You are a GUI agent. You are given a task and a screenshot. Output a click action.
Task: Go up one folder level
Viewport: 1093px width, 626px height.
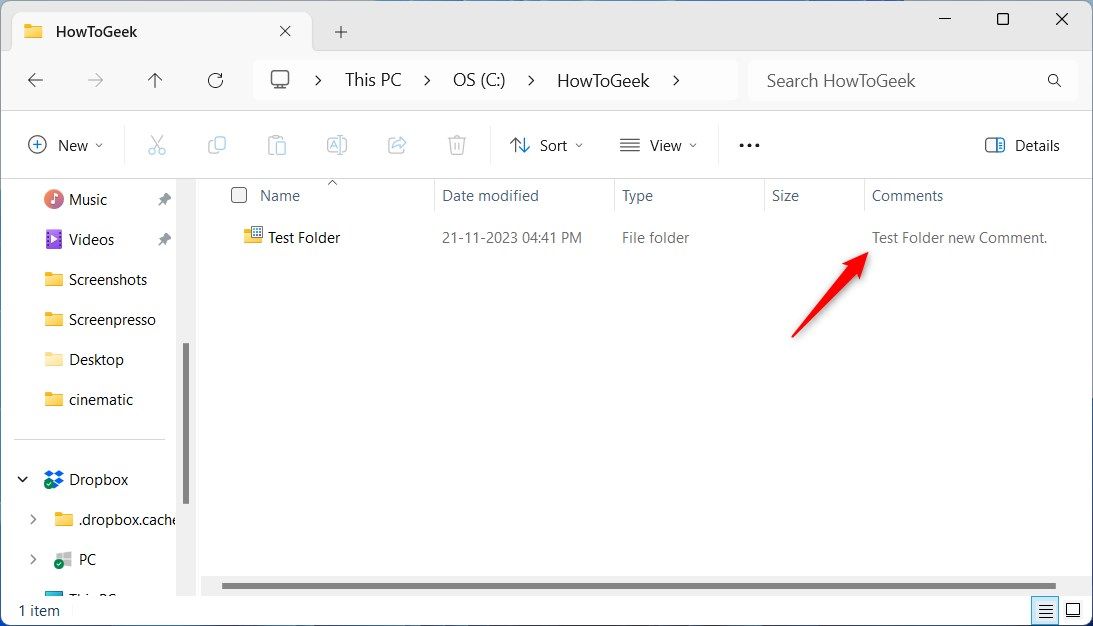coord(155,80)
